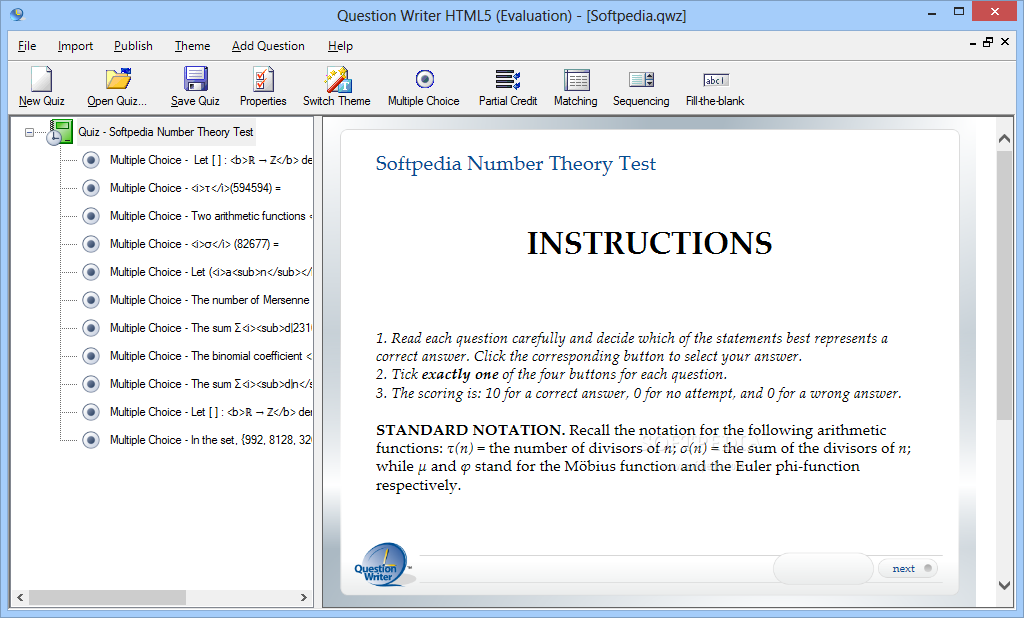Image resolution: width=1024 pixels, height=618 pixels.
Task: Open the File menu
Action: [27, 46]
